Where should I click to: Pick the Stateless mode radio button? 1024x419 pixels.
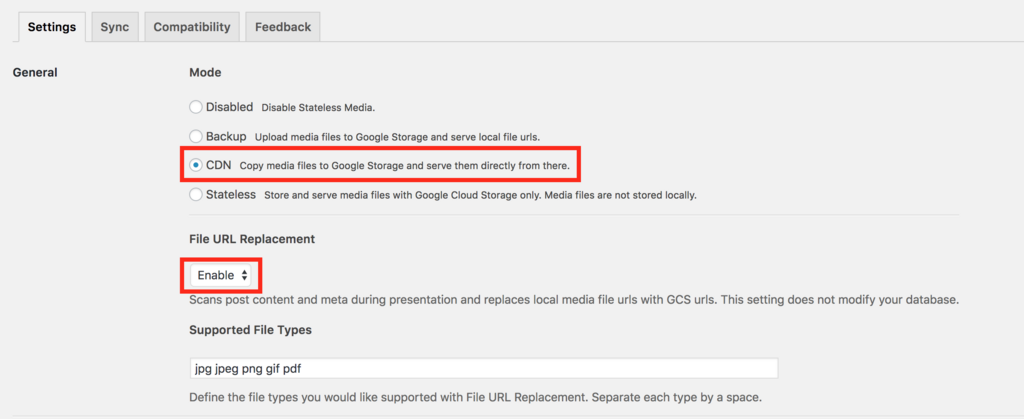tap(196, 194)
